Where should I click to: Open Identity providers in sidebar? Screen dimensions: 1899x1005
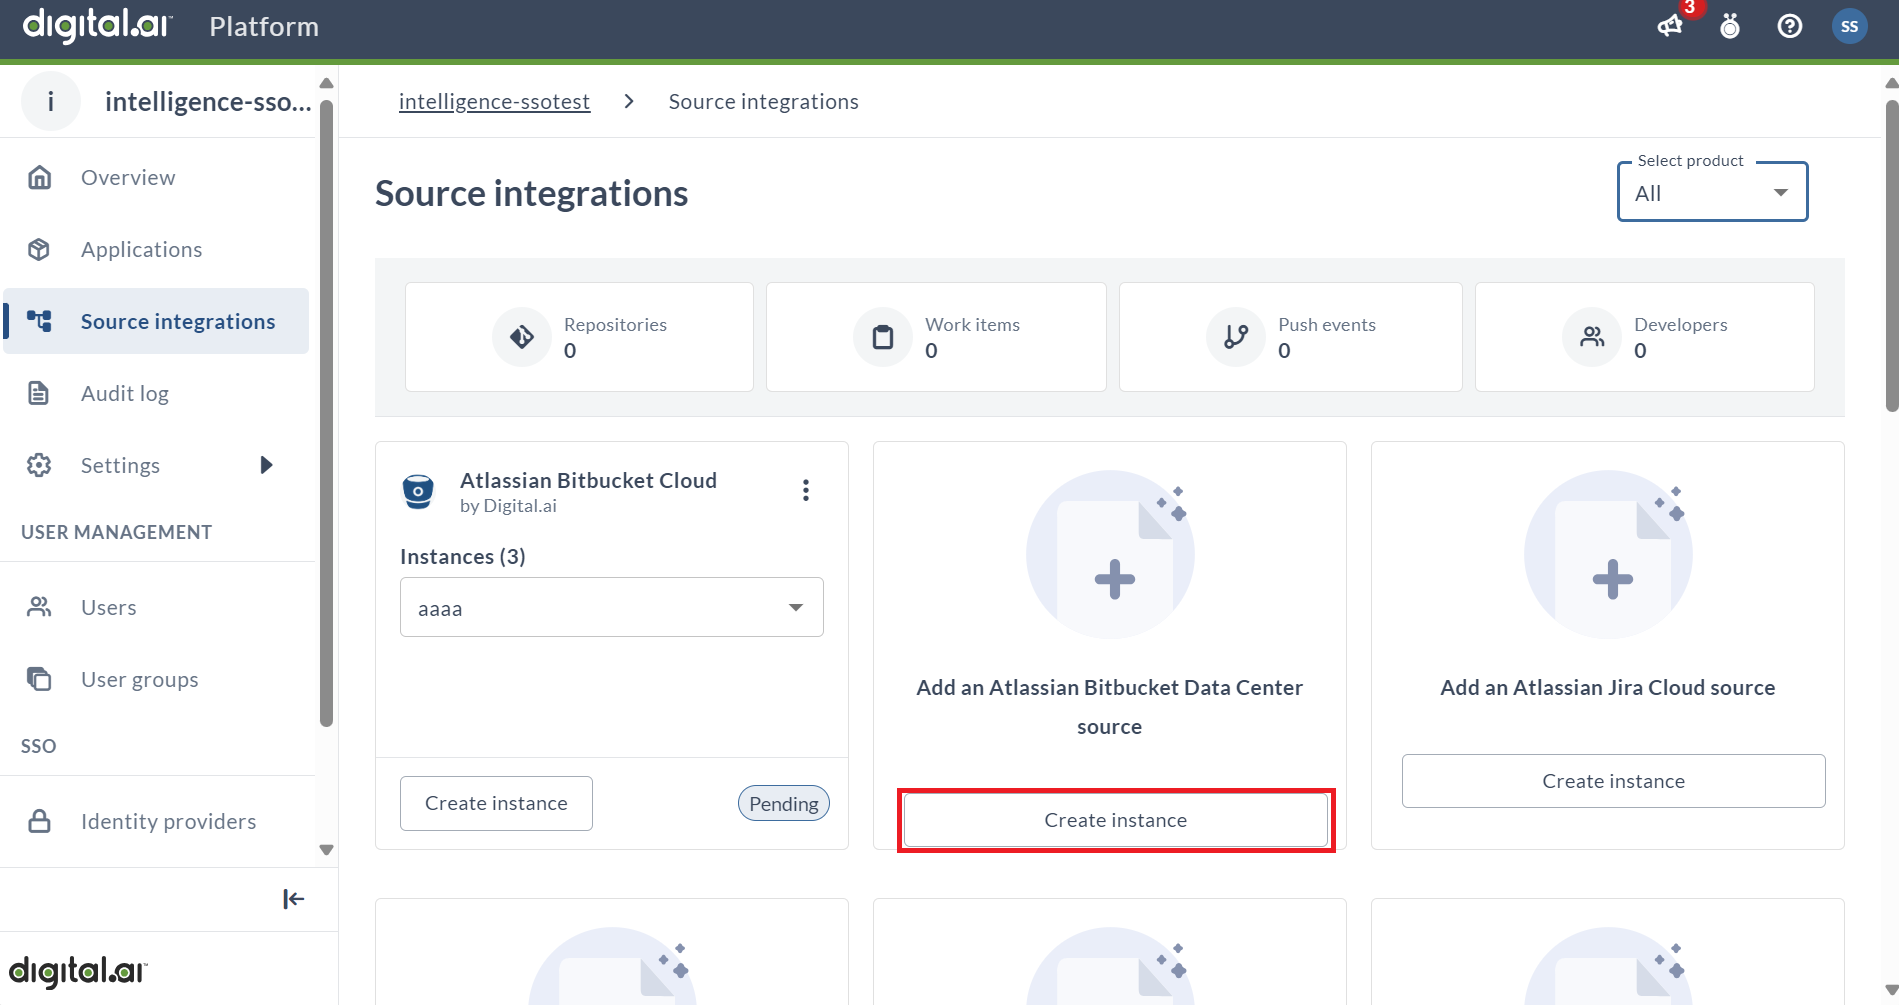(156, 821)
